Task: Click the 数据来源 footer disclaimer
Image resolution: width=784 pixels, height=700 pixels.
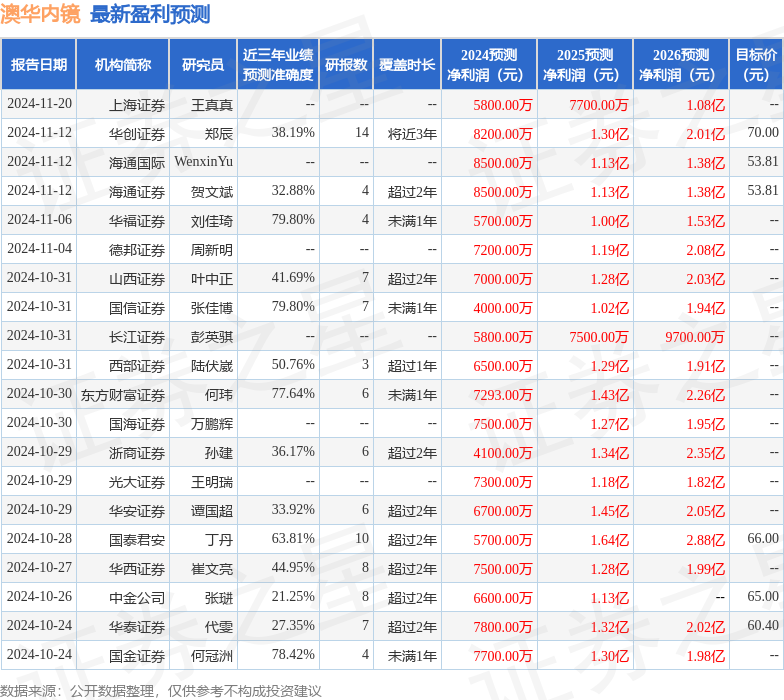Action: 160,691
